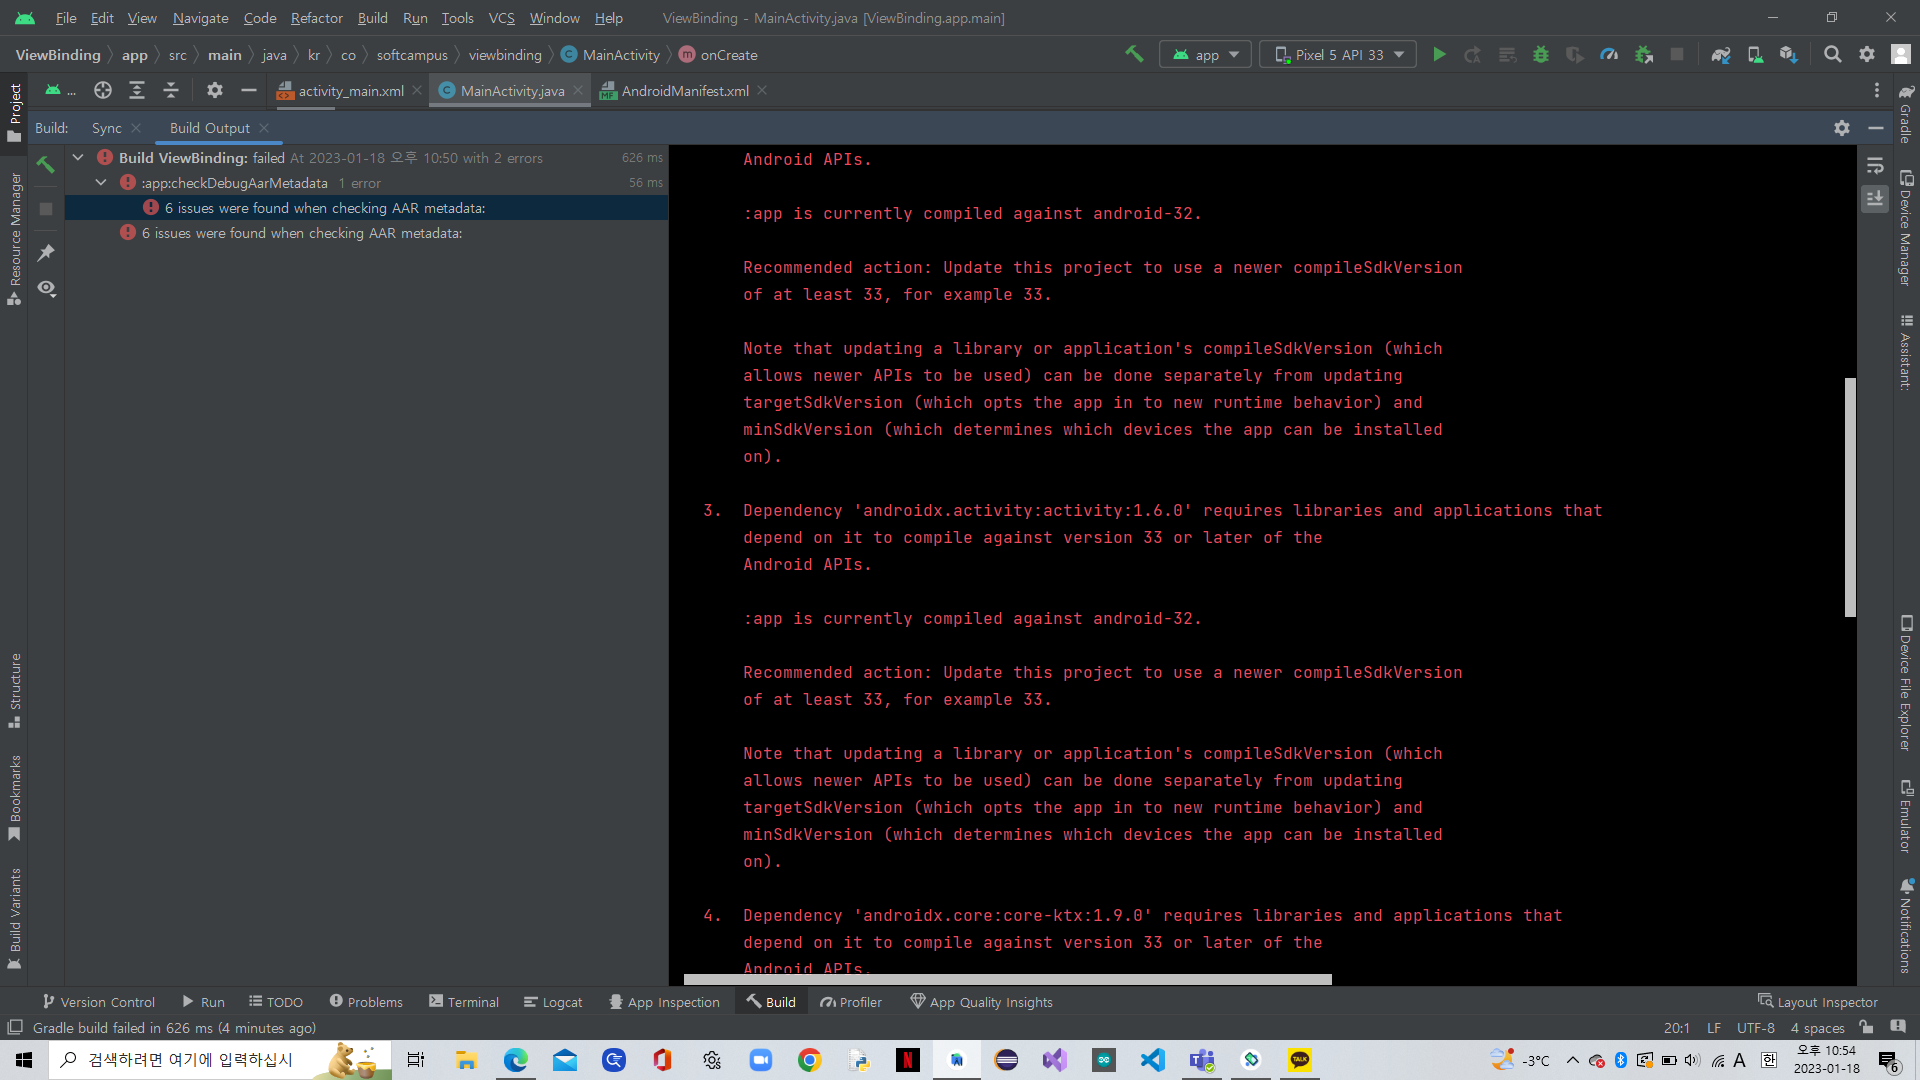1920x1080 pixels.
Task: Open Resource Manager side panel
Action: (14, 238)
